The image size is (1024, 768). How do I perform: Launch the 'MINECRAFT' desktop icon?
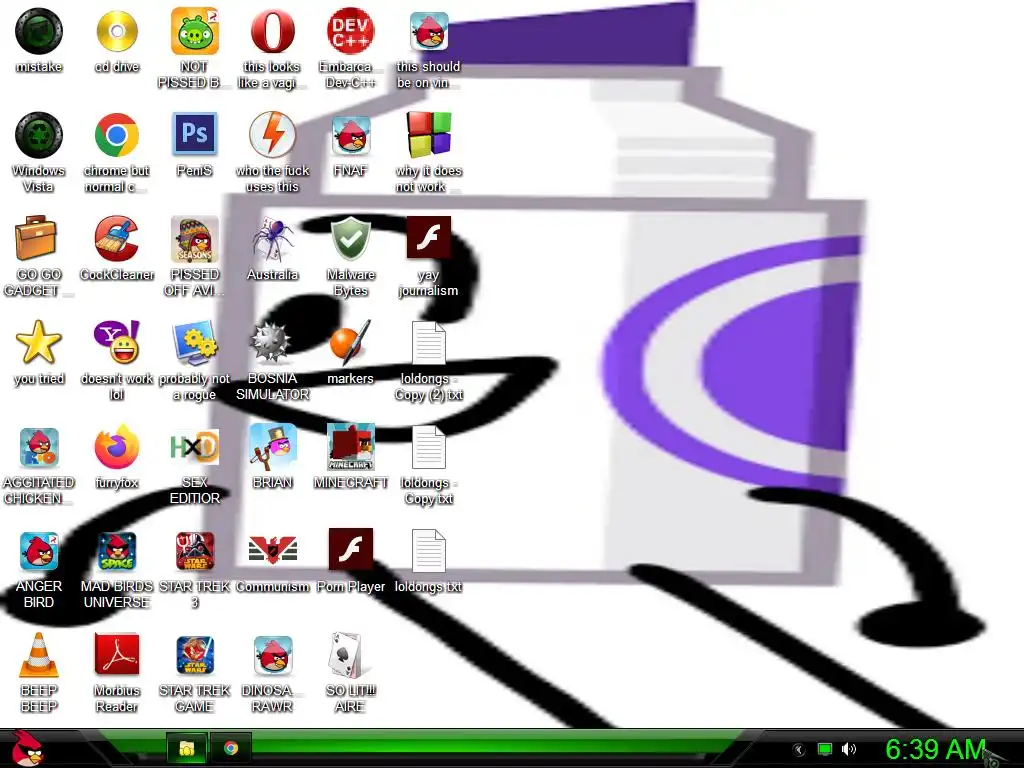[x=351, y=447]
